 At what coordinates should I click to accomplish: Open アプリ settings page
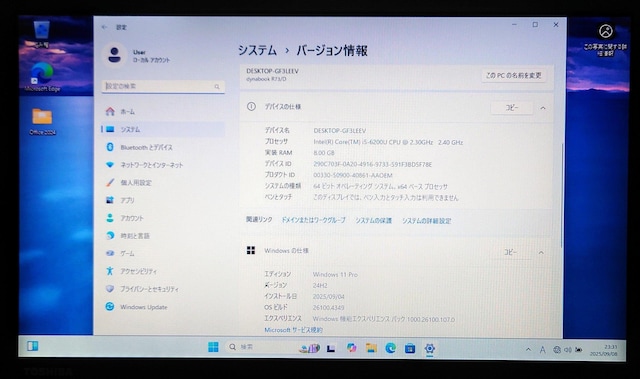163,200
